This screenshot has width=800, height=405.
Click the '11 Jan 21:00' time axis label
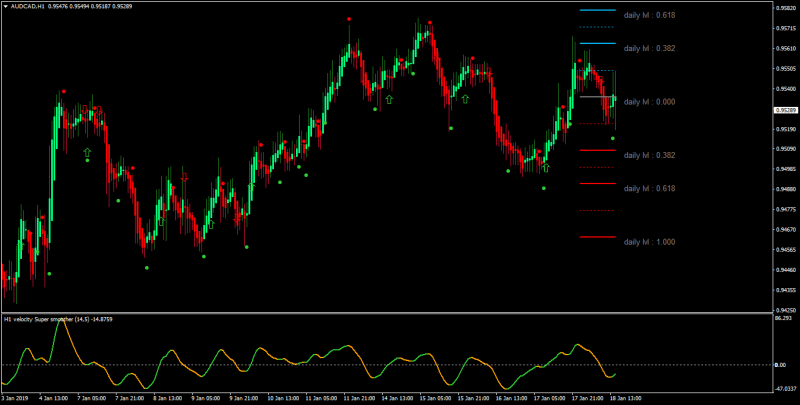(358, 398)
